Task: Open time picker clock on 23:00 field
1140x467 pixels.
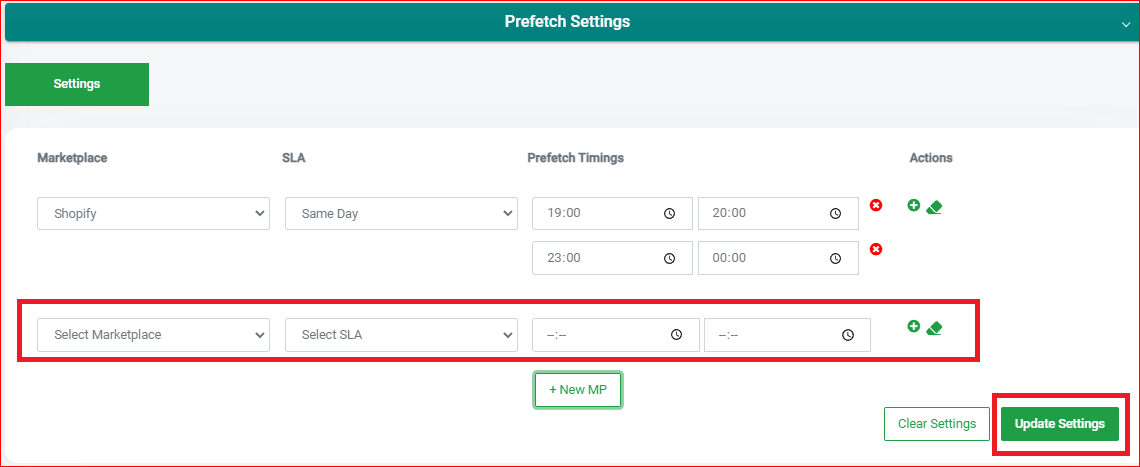Action: (670, 258)
